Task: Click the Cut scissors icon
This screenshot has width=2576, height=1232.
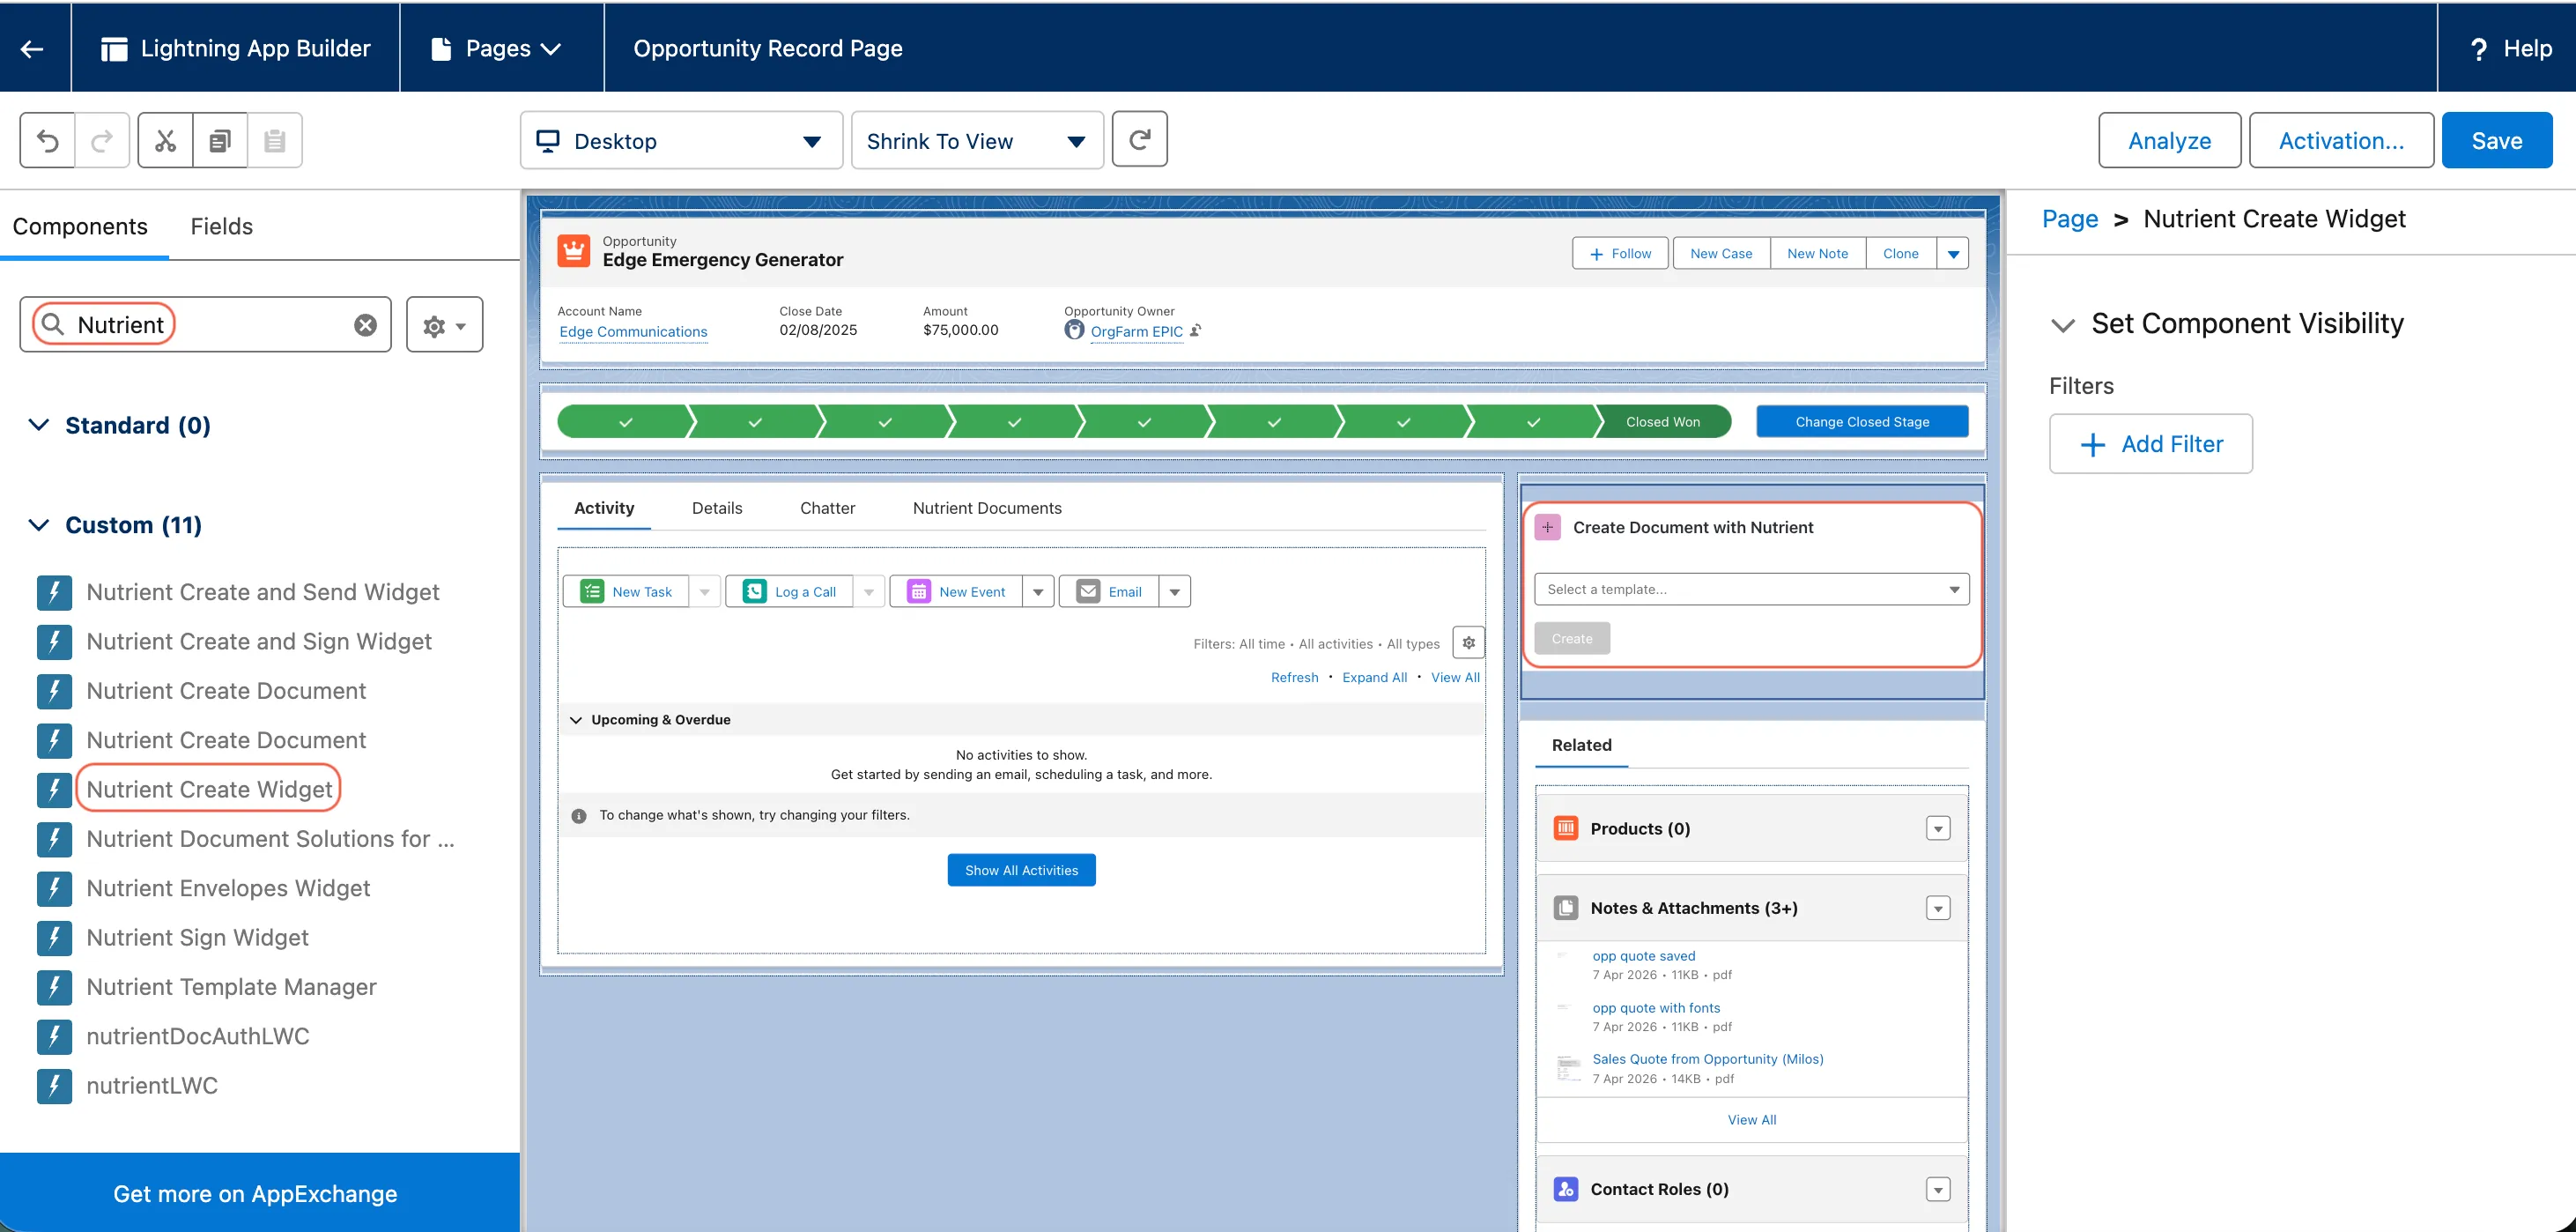Action: pos(165,140)
